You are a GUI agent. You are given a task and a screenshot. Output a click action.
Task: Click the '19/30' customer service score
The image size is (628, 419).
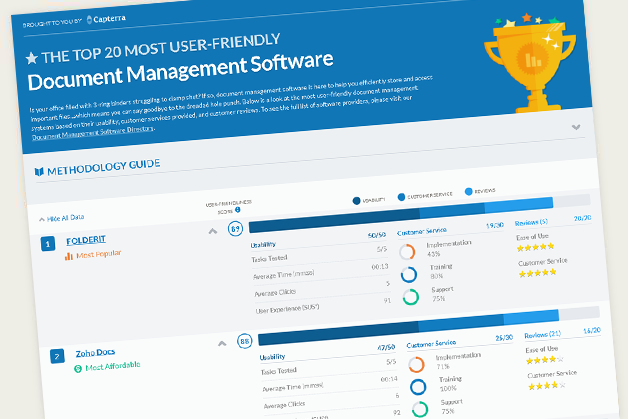(495, 226)
